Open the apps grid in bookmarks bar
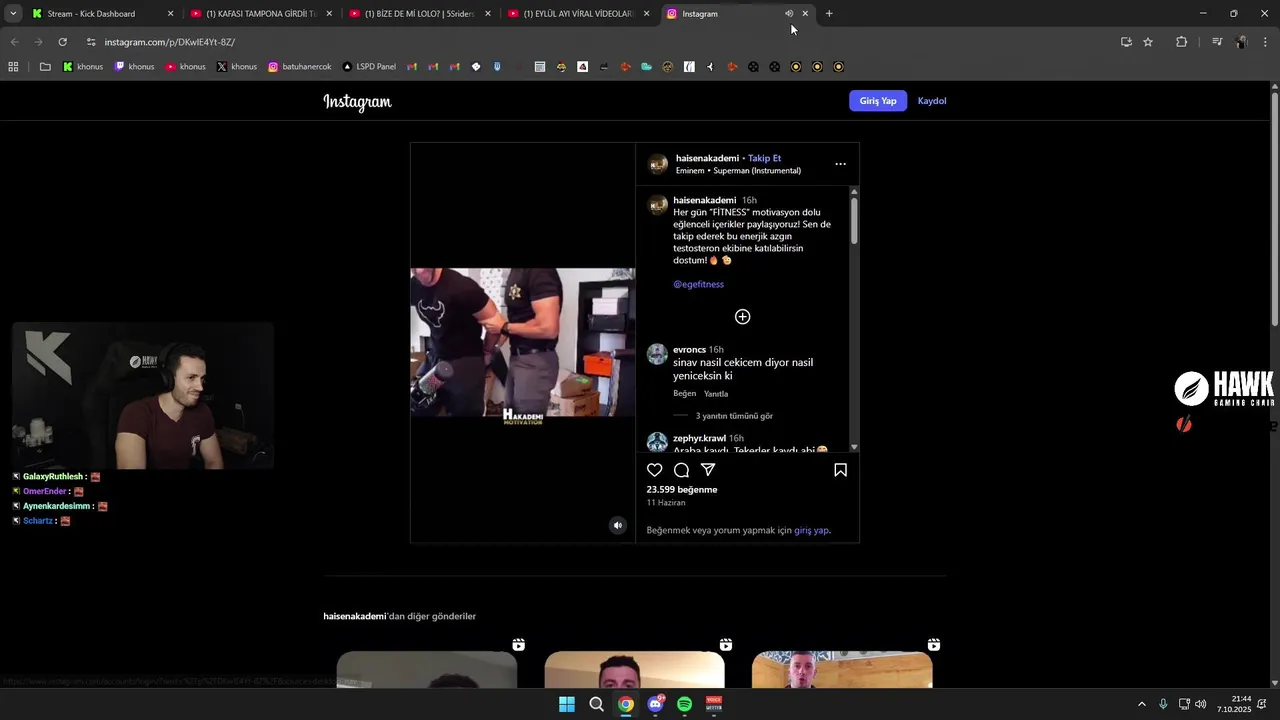 coord(13,67)
